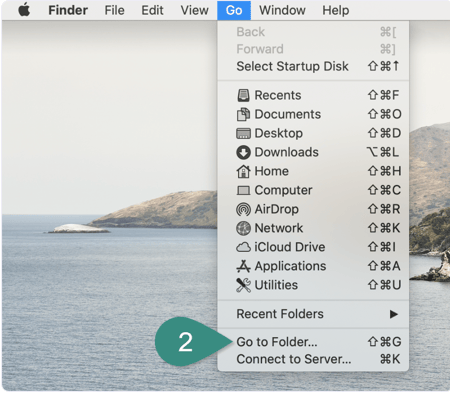450x393 pixels.
Task: Click the ⌥⌘L shortcut beside Downloads
Action: click(x=383, y=152)
